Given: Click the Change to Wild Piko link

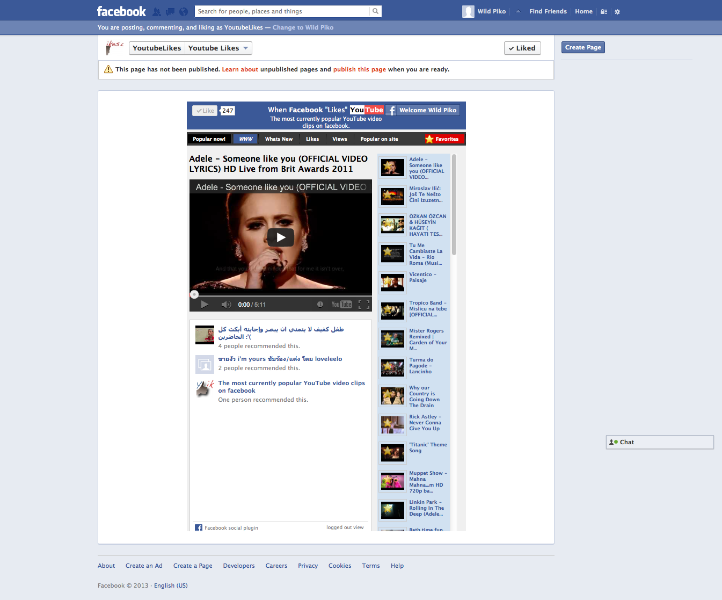Looking at the screenshot, I should tap(303, 28).
